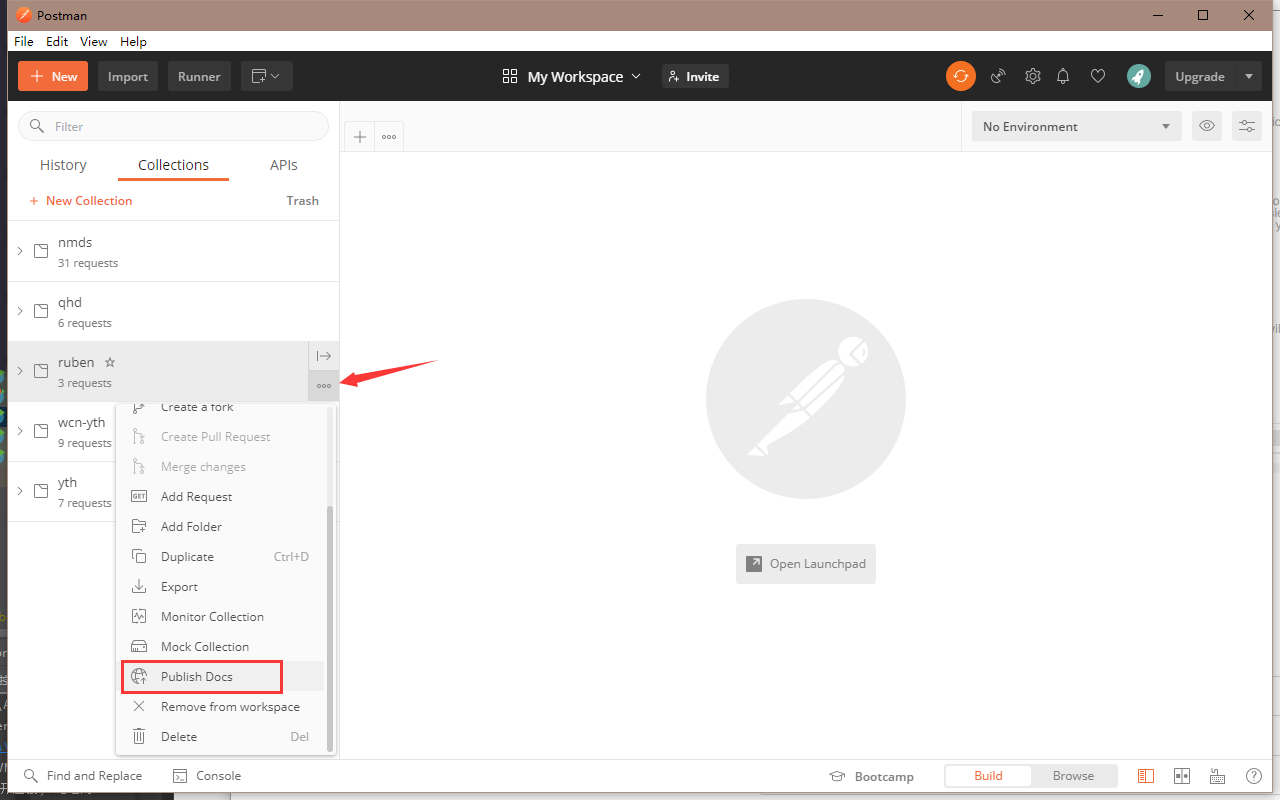
Task: Open the Help menu
Action: pyautogui.click(x=133, y=41)
